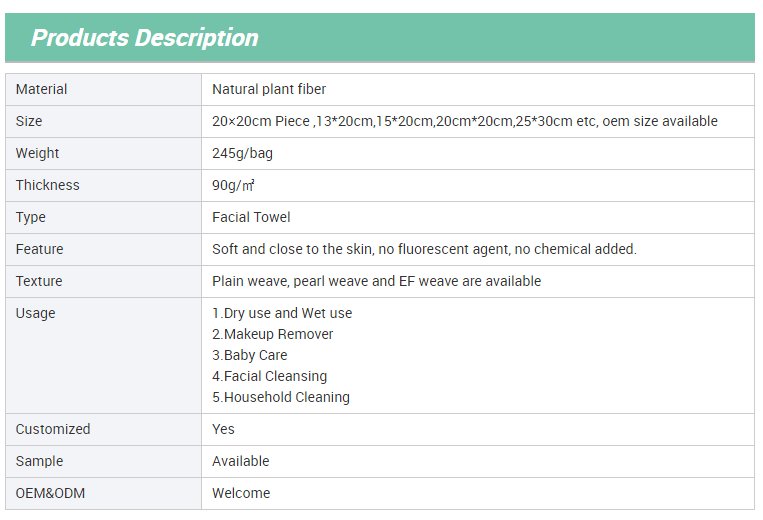Click the Household Cleaning usage line
763x520 pixels.
coord(281,397)
